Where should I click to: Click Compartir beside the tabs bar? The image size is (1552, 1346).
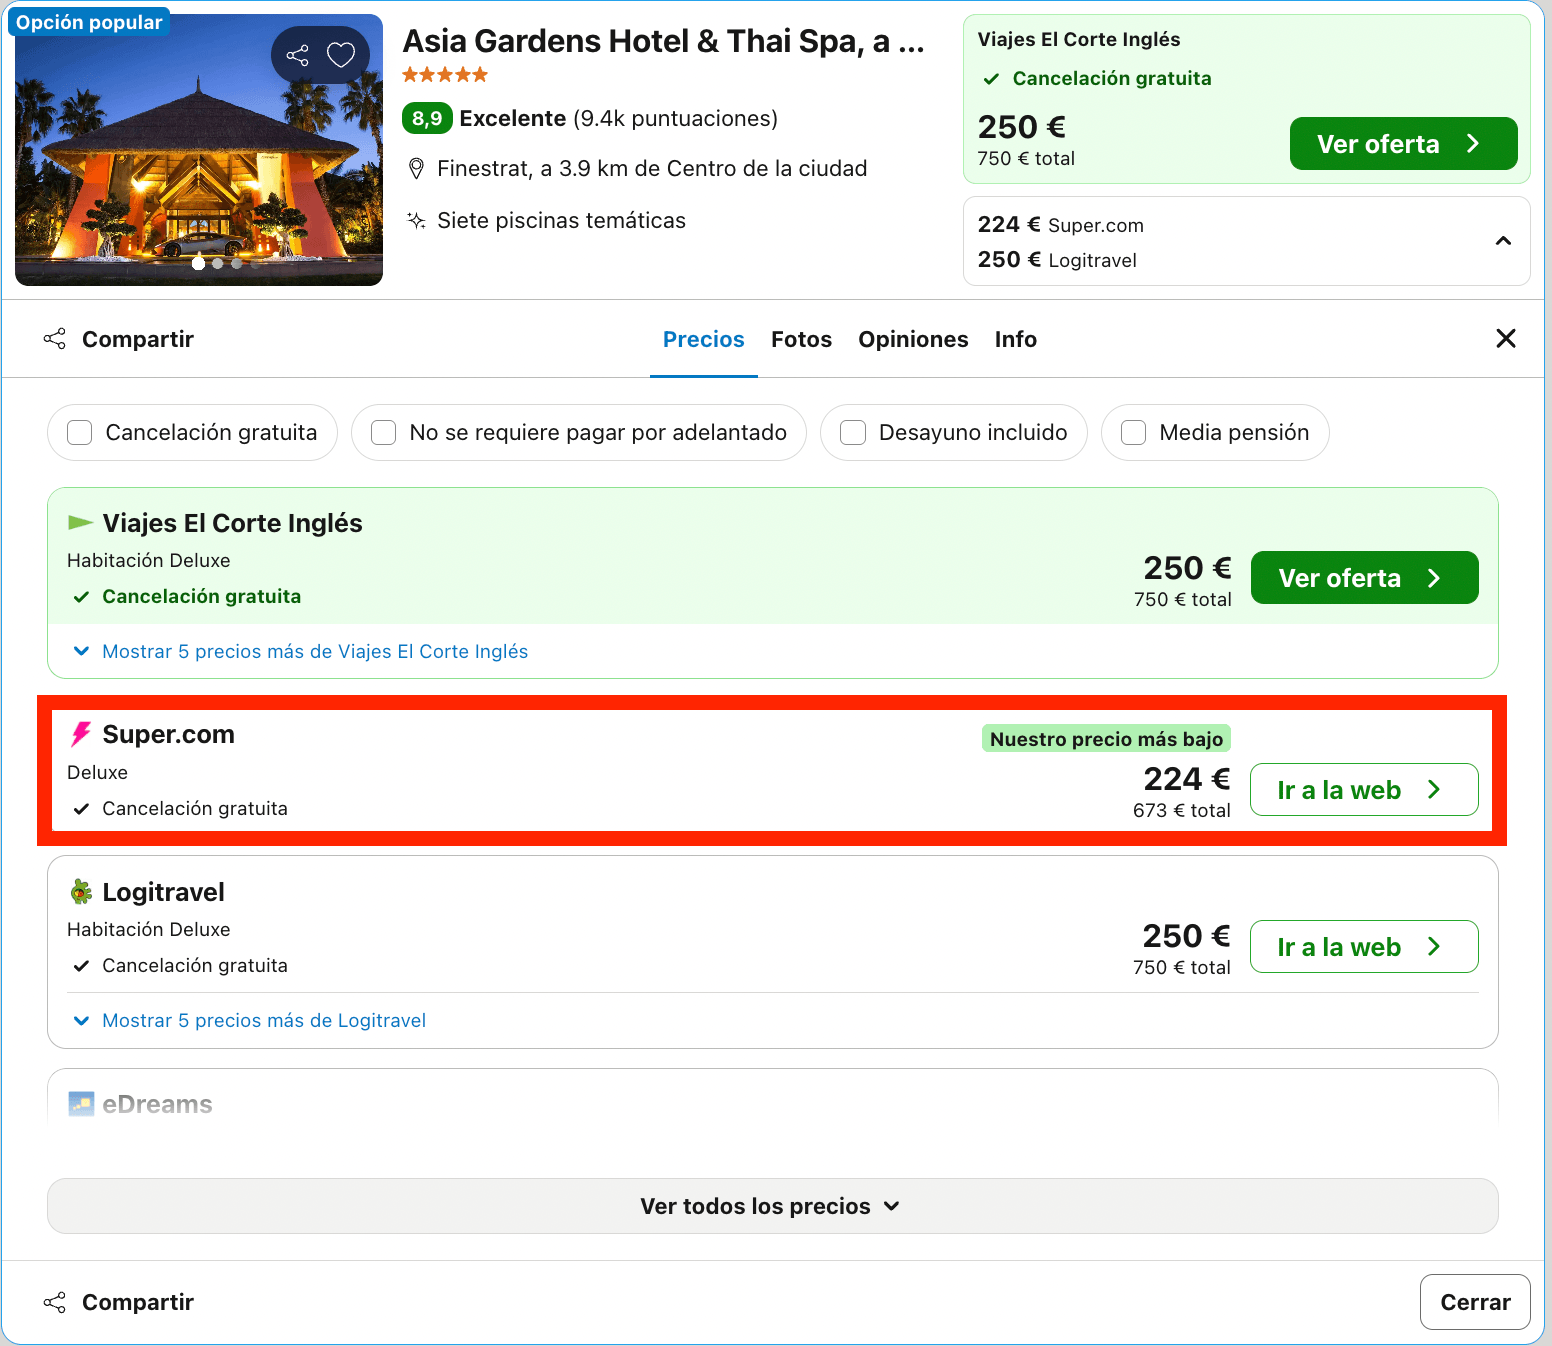tap(119, 339)
